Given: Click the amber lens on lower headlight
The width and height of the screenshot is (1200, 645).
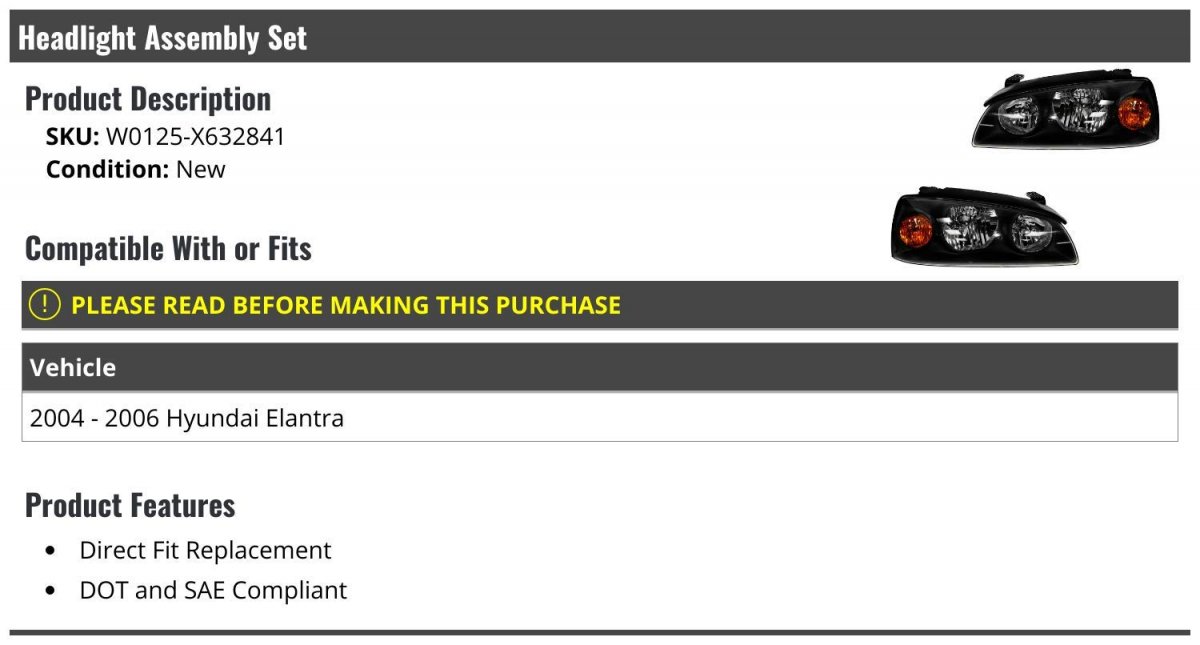Looking at the screenshot, I should (x=915, y=231).
